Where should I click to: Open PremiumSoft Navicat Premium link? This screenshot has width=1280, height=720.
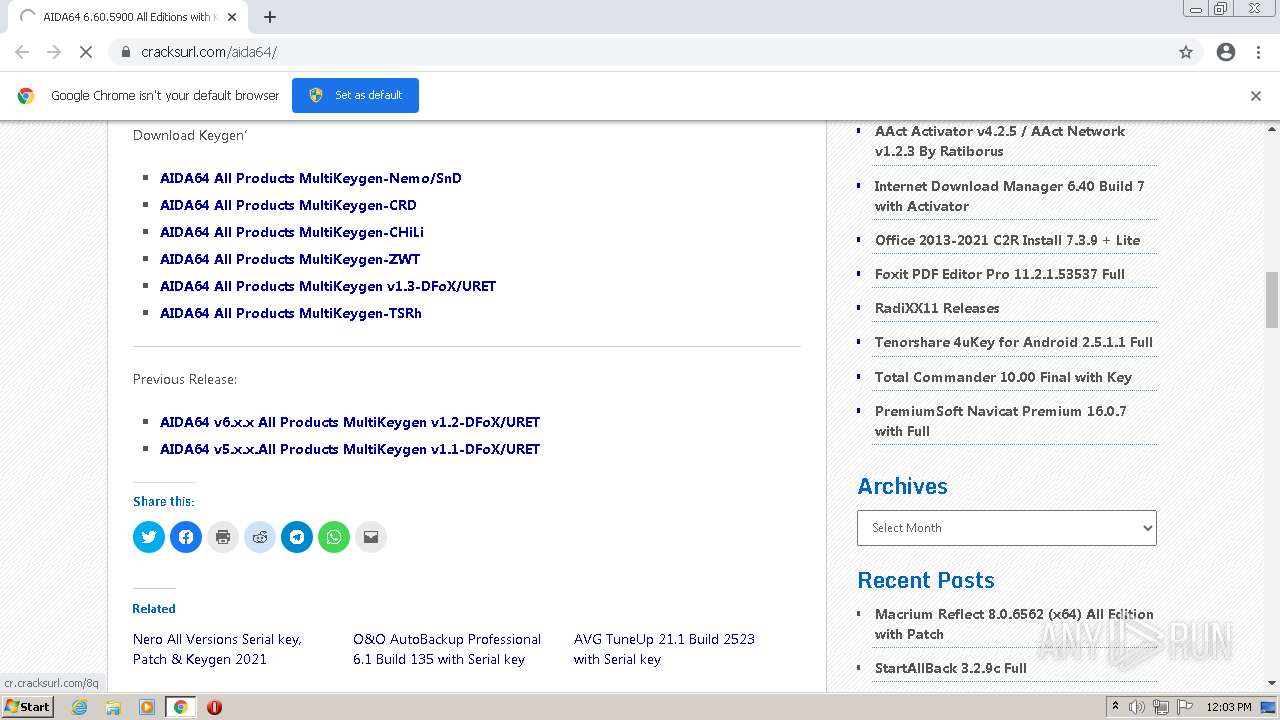1001,421
